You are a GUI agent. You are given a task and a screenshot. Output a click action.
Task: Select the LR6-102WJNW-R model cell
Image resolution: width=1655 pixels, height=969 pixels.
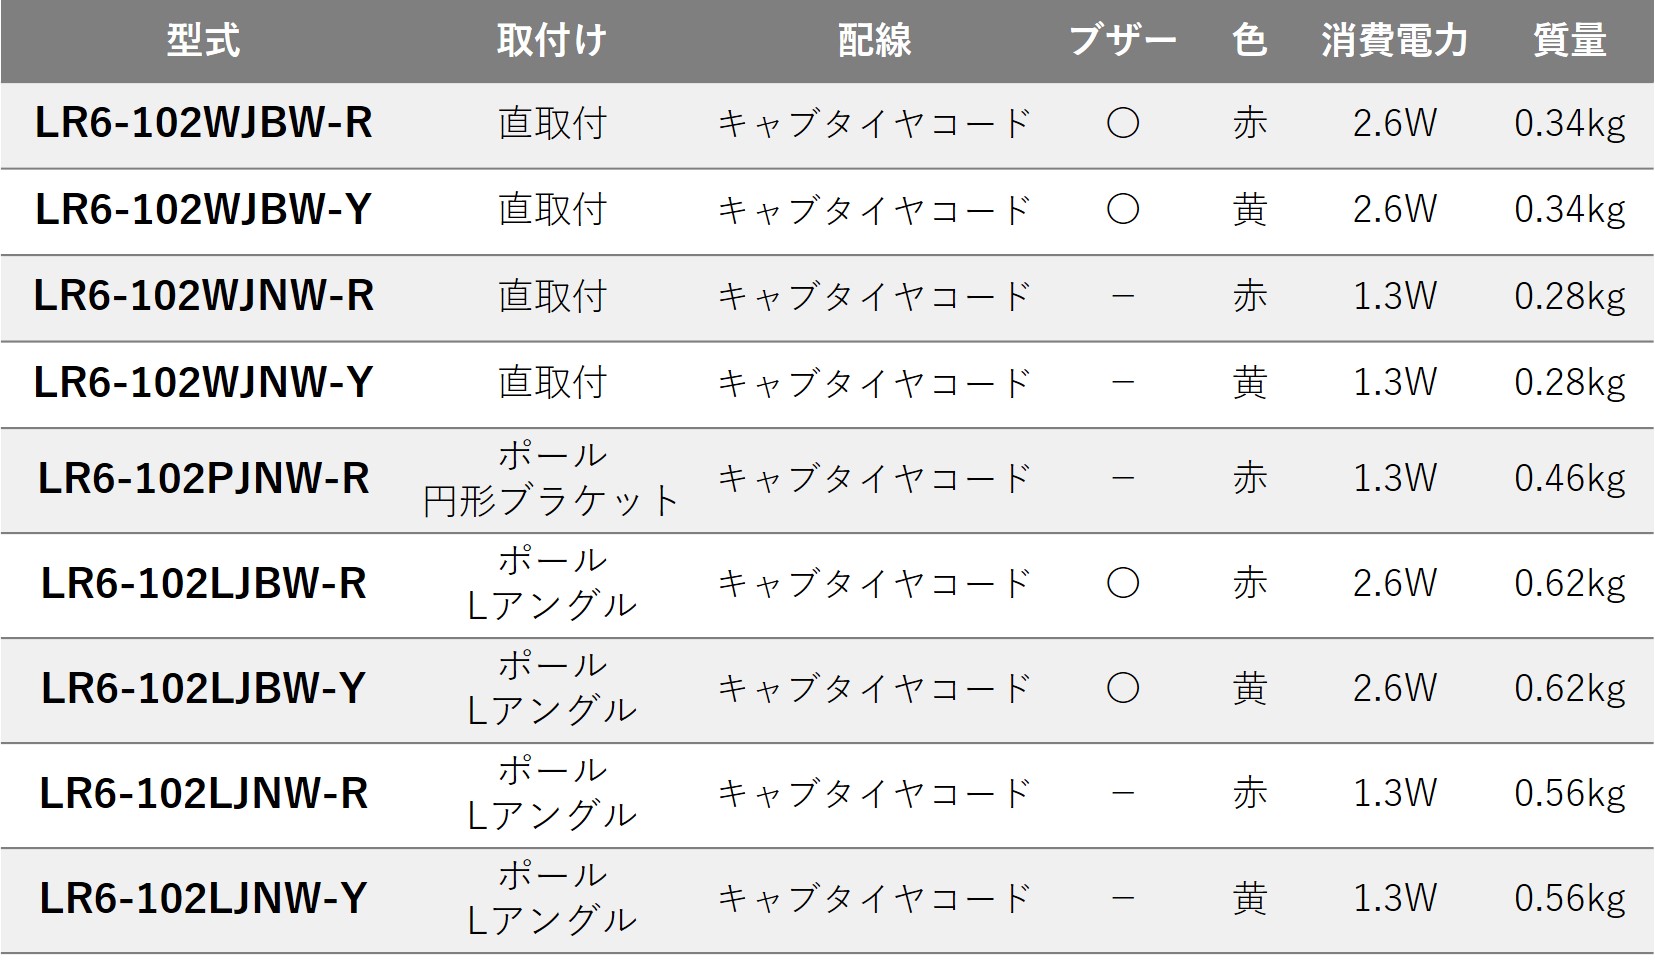point(203,296)
